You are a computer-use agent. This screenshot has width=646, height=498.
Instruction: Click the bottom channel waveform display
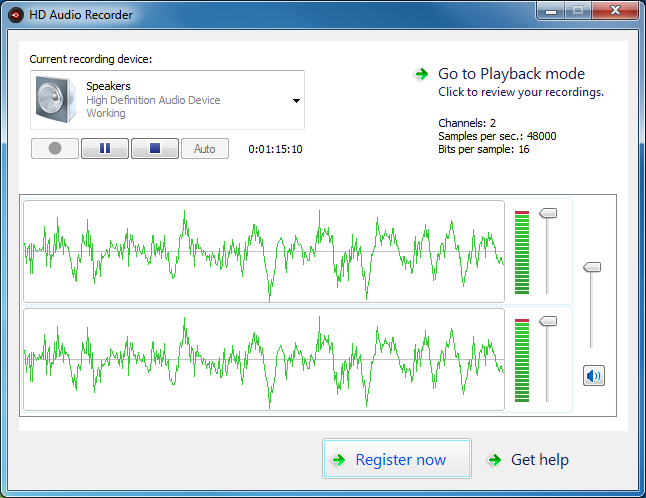click(x=264, y=359)
